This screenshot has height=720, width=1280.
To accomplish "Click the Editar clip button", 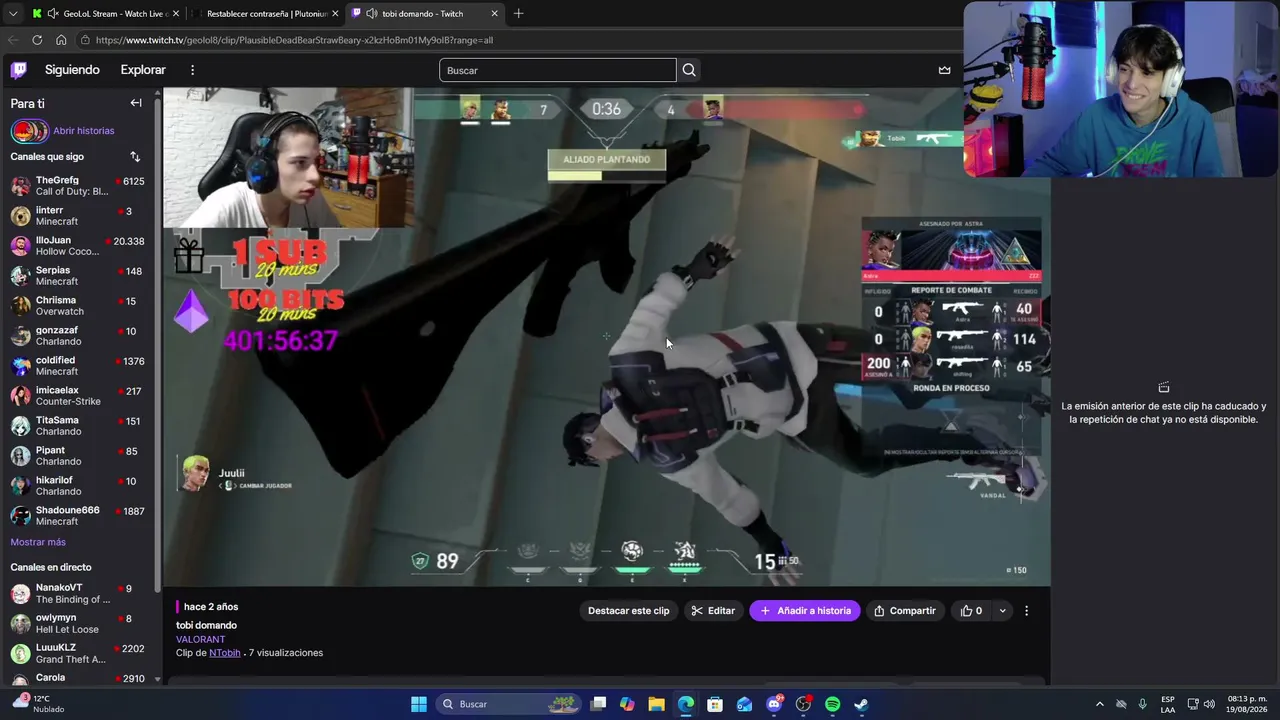I will coord(713,611).
